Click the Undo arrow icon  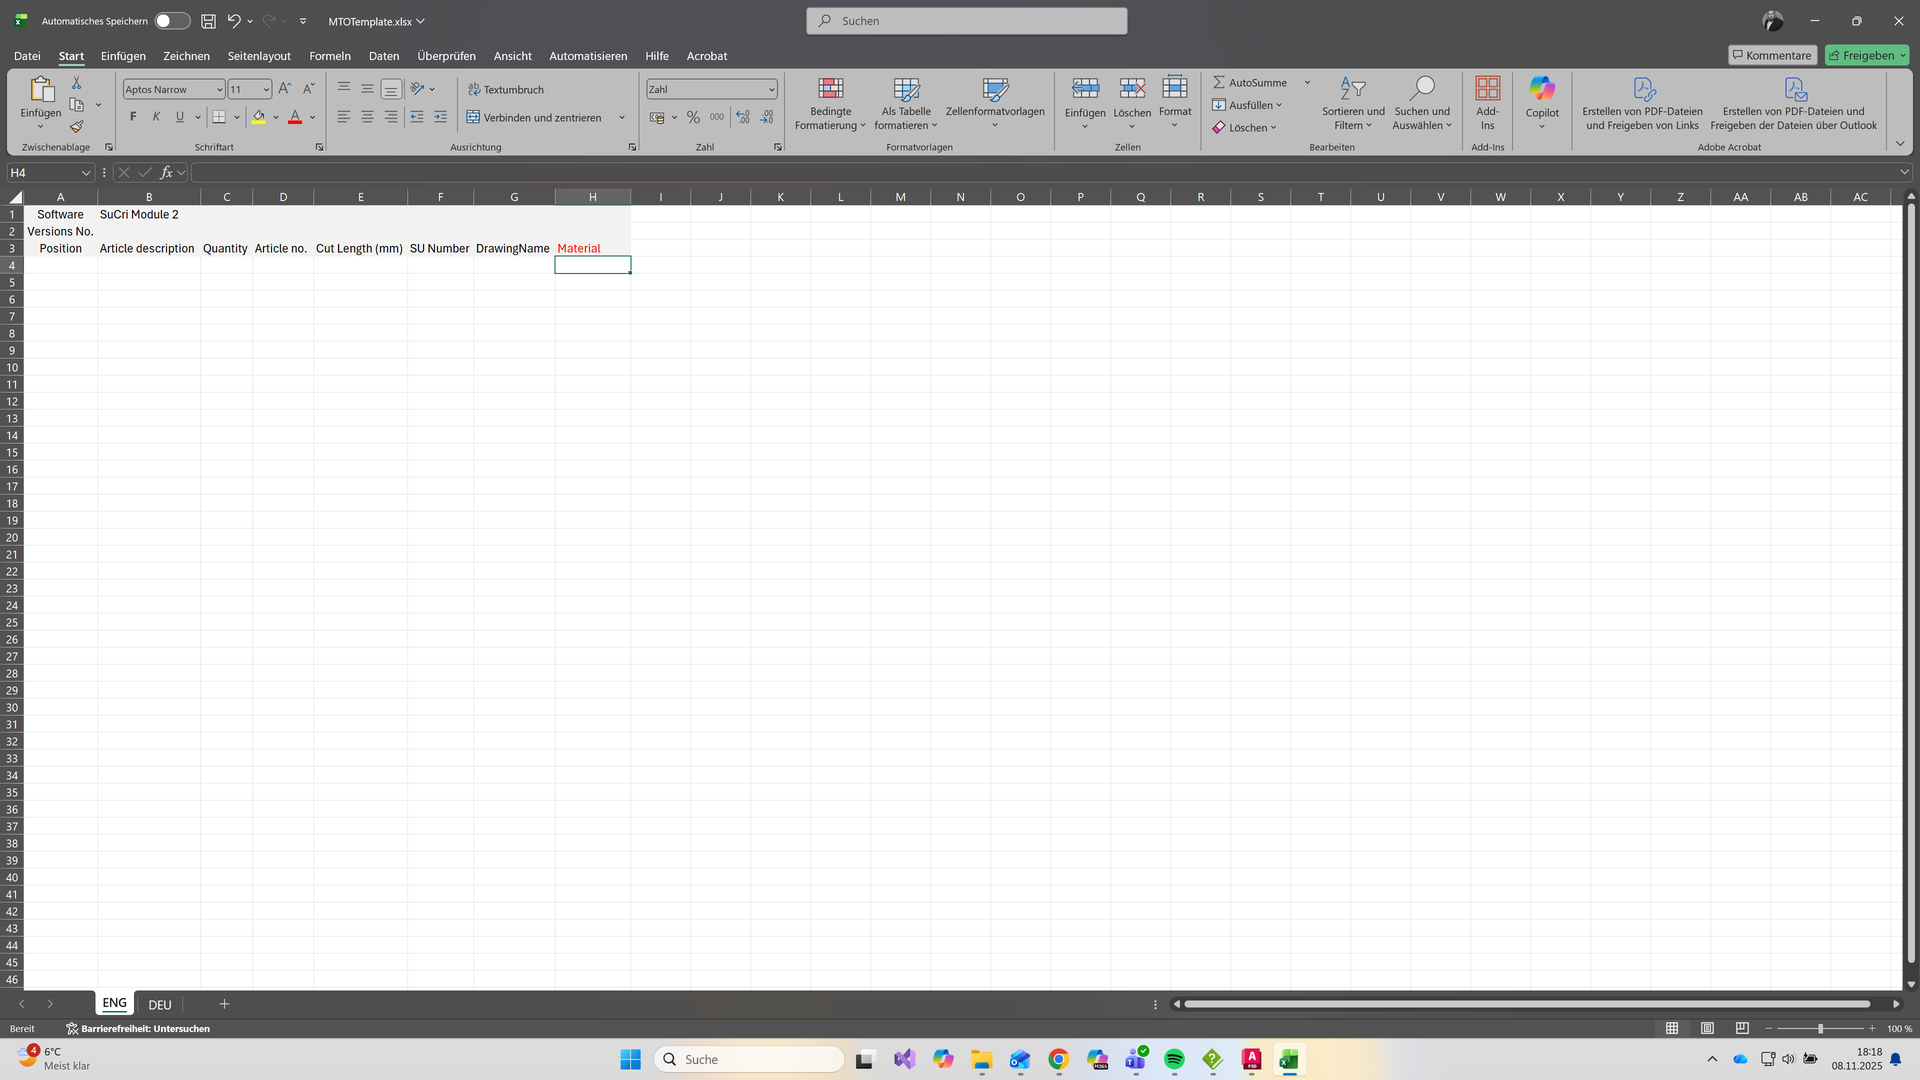coord(233,21)
